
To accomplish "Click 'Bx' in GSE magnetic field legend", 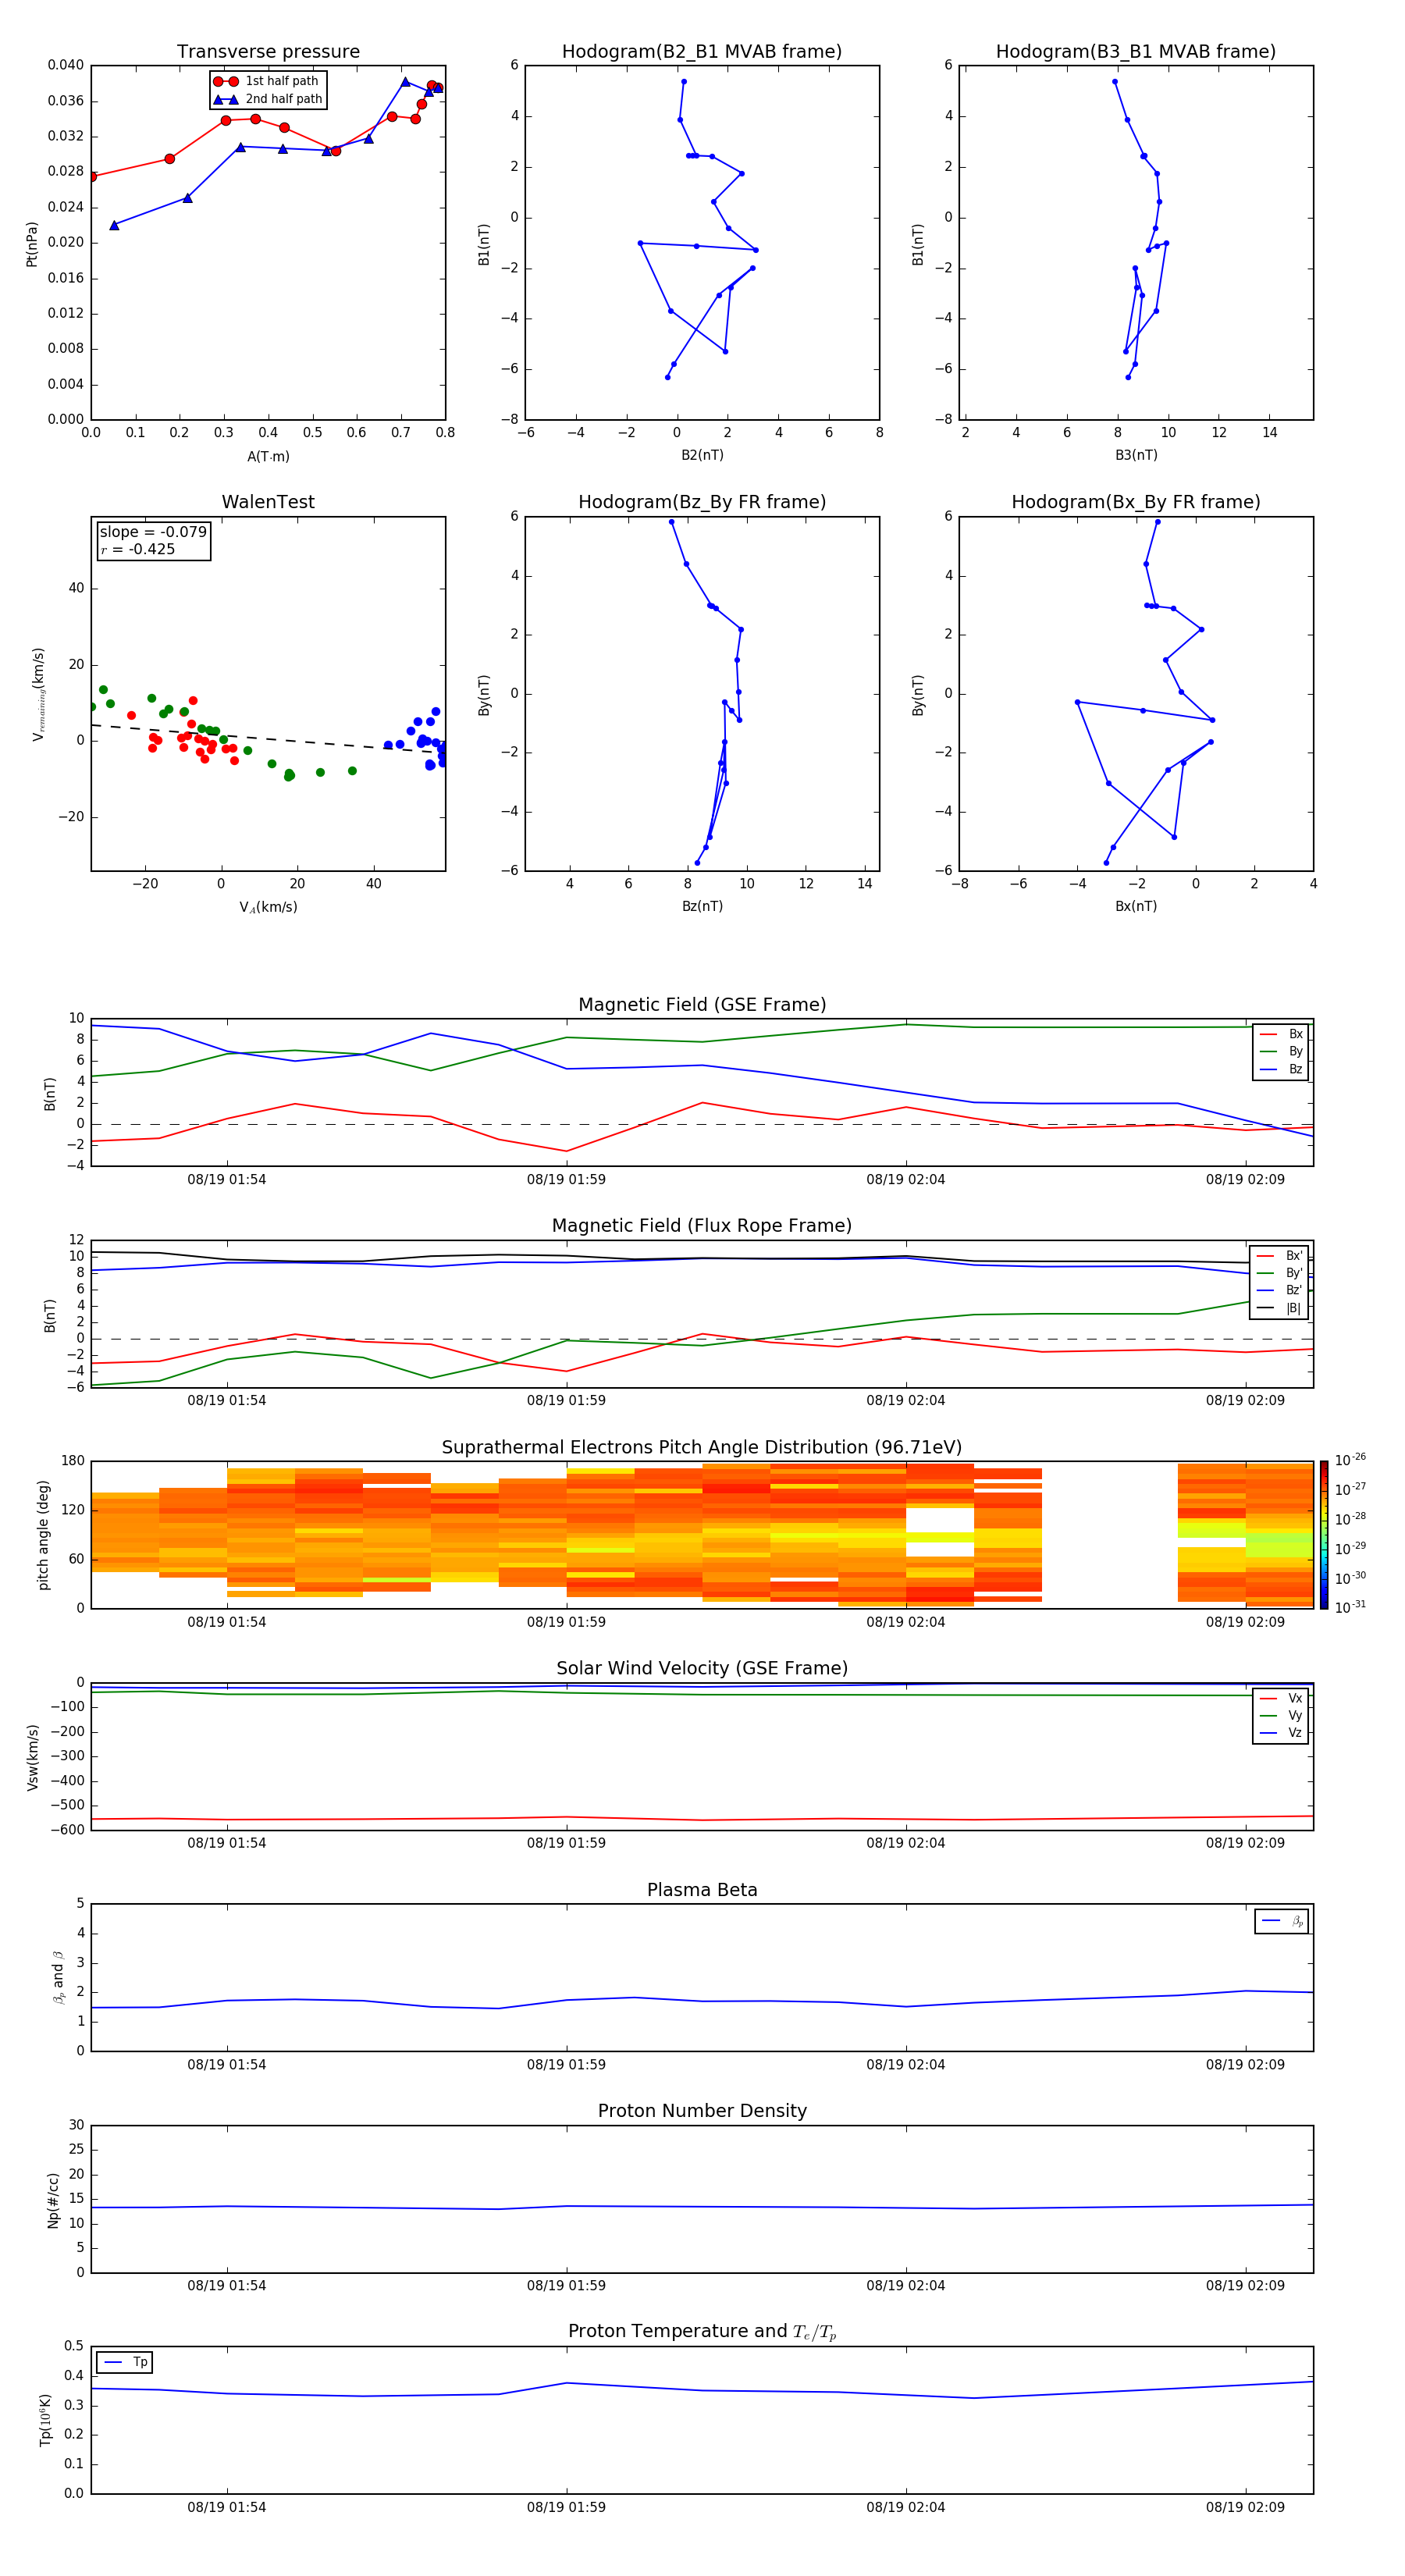I will click(1281, 1034).
